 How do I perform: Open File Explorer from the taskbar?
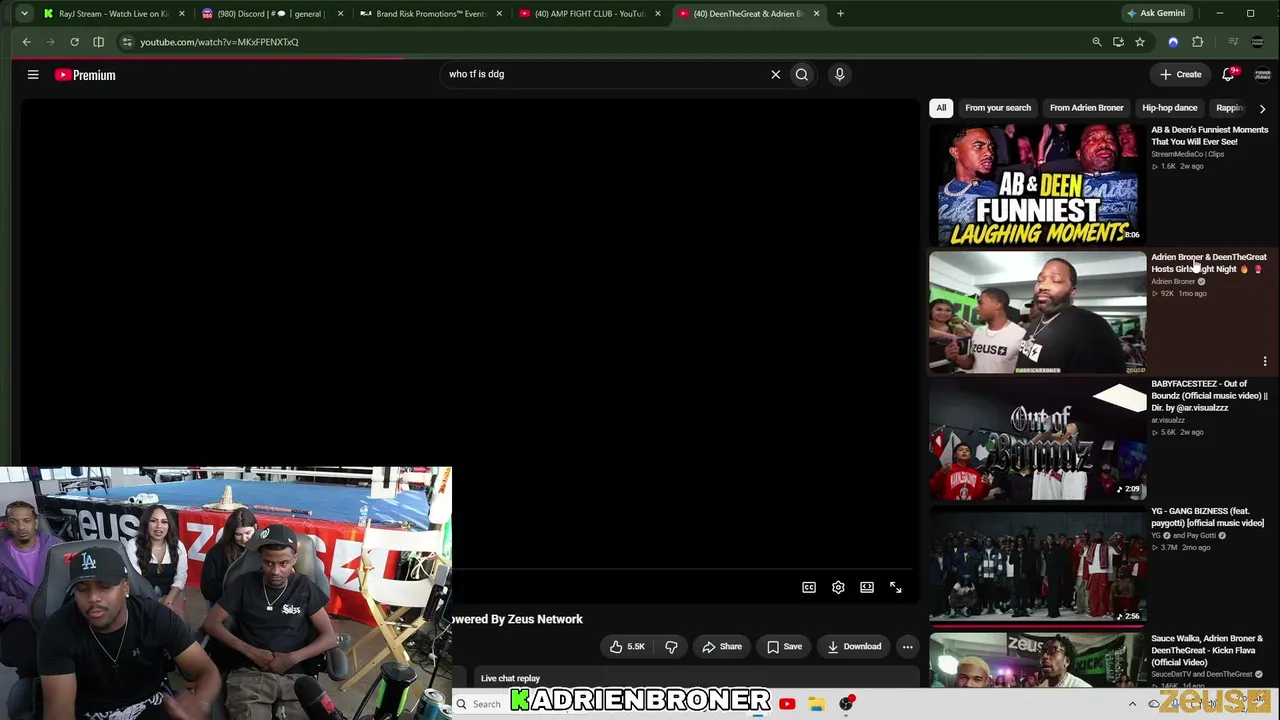817,704
